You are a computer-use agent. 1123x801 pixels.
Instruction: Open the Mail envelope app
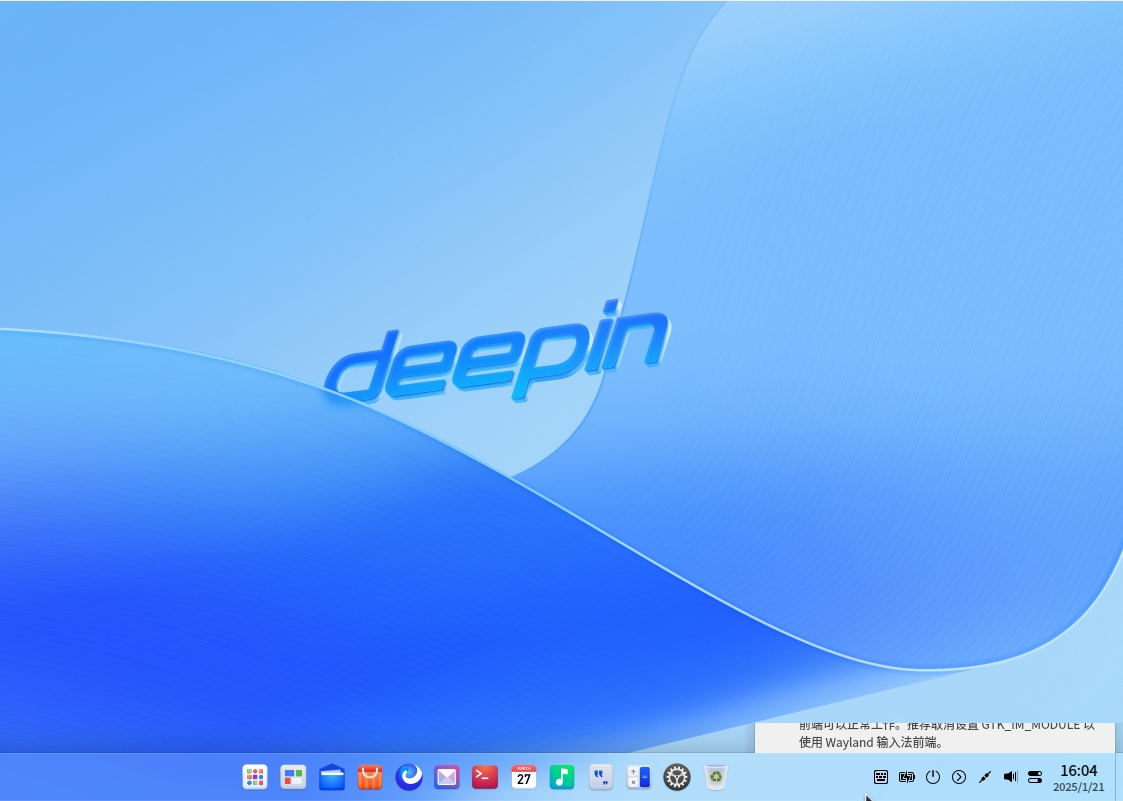coord(447,777)
